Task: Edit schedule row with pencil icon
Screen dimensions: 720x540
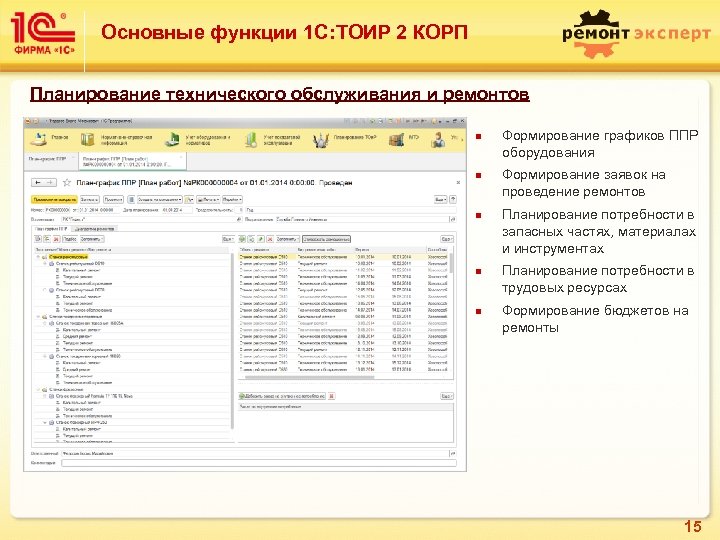Action: tap(261, 239)
